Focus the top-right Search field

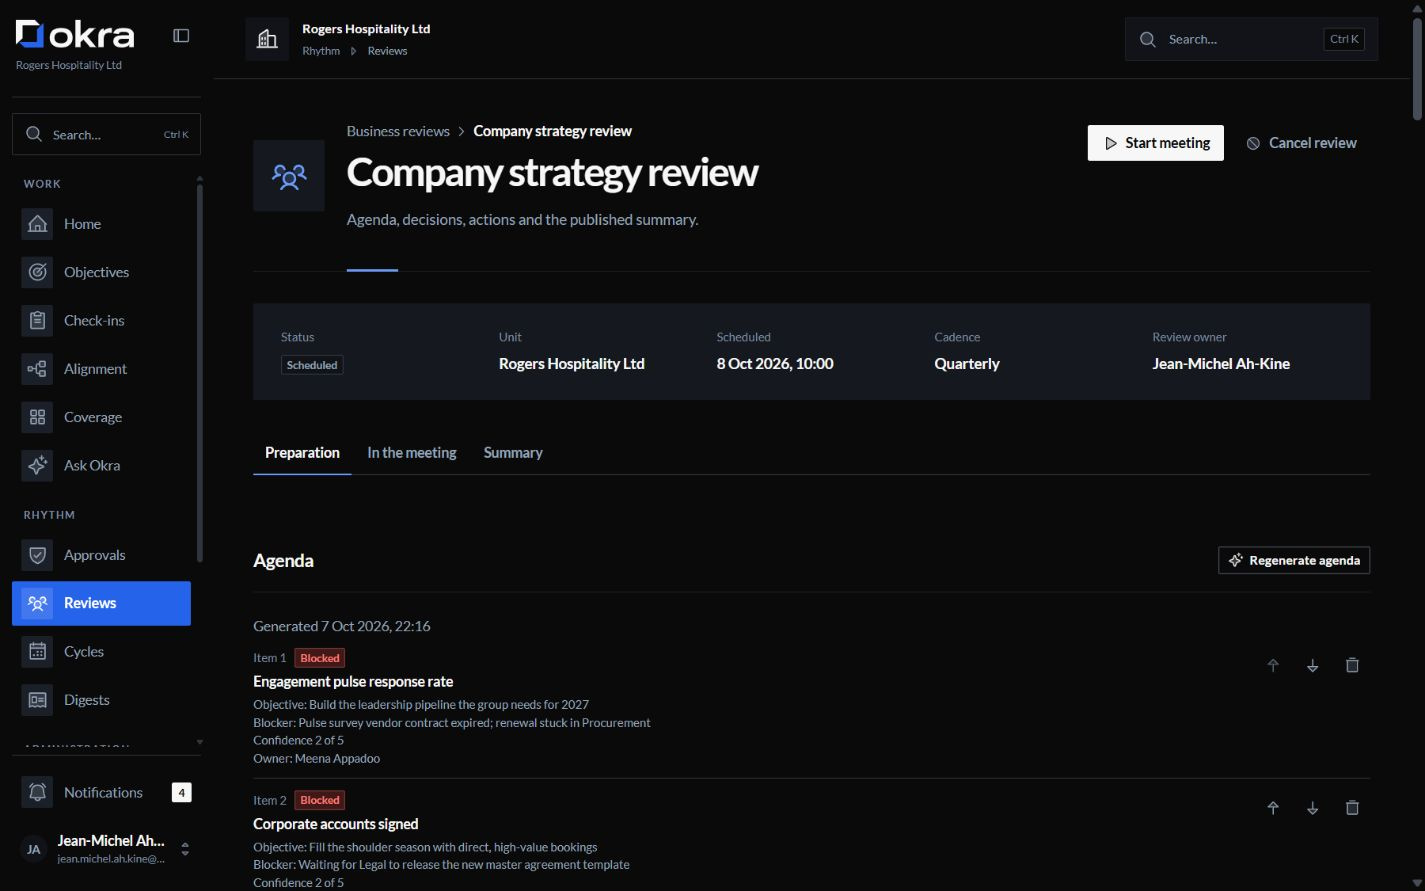click(x=1251, y=39)
